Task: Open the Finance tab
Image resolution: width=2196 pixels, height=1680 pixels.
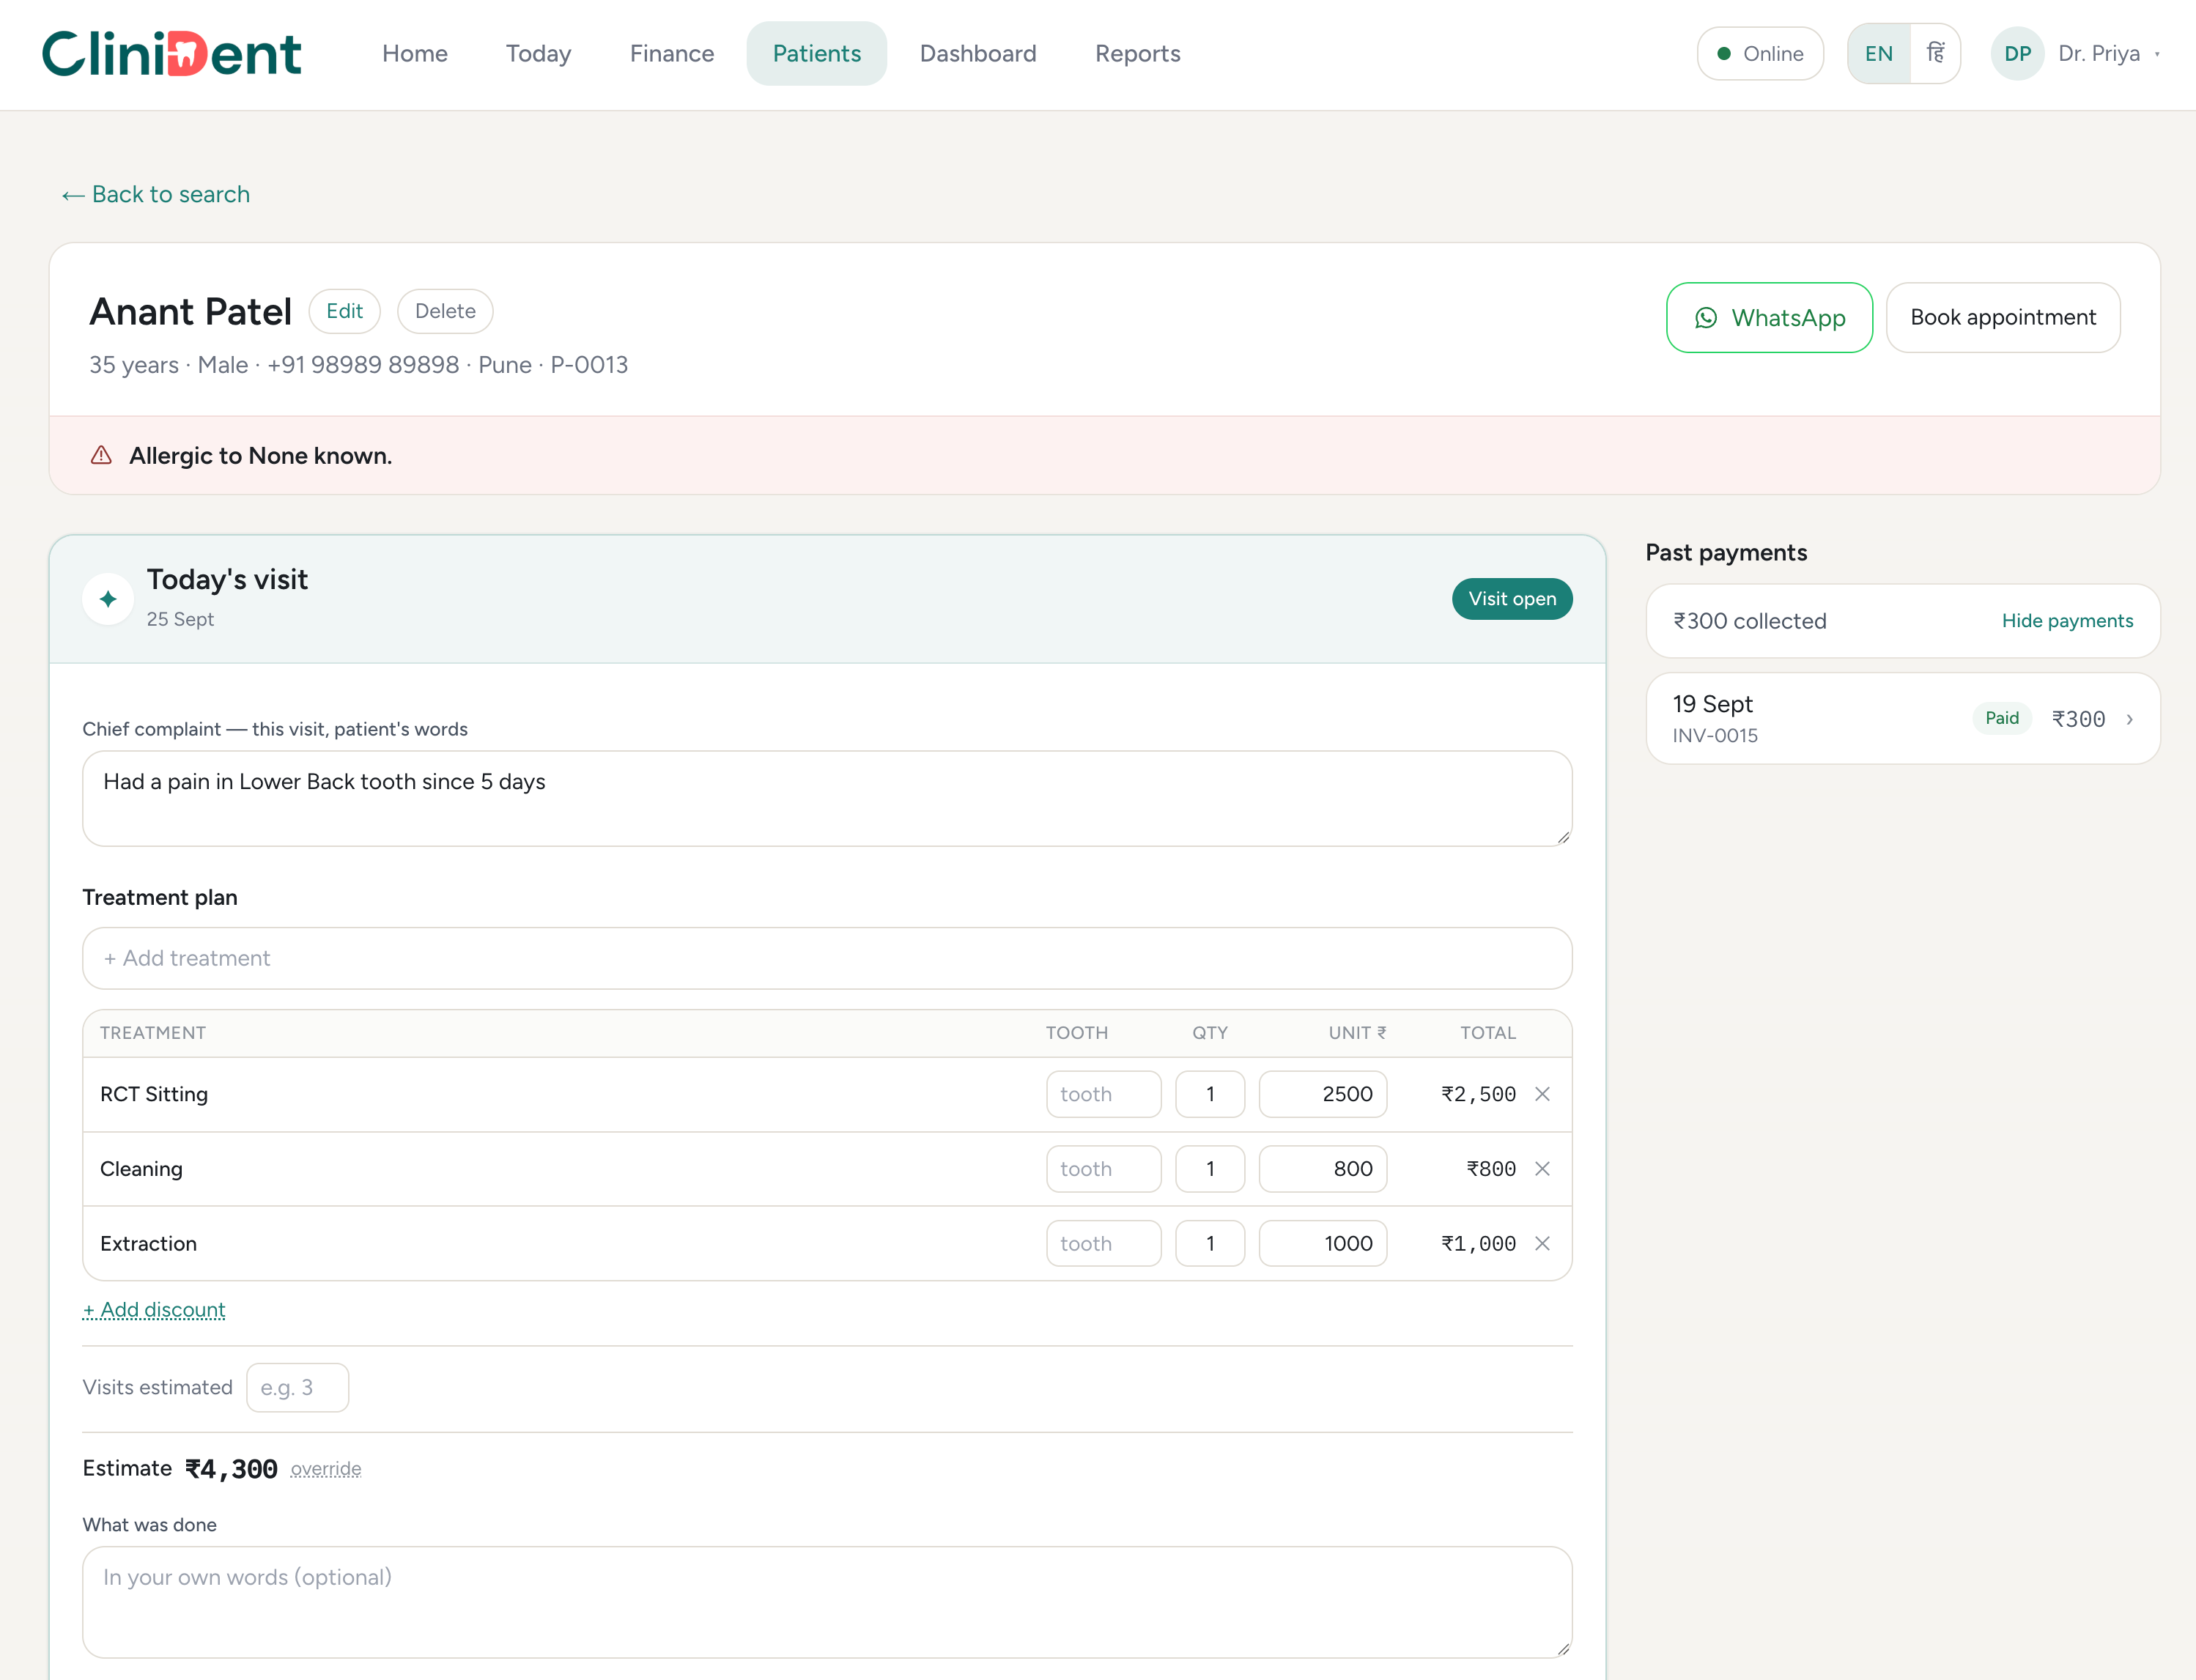Action: [672, 54]
